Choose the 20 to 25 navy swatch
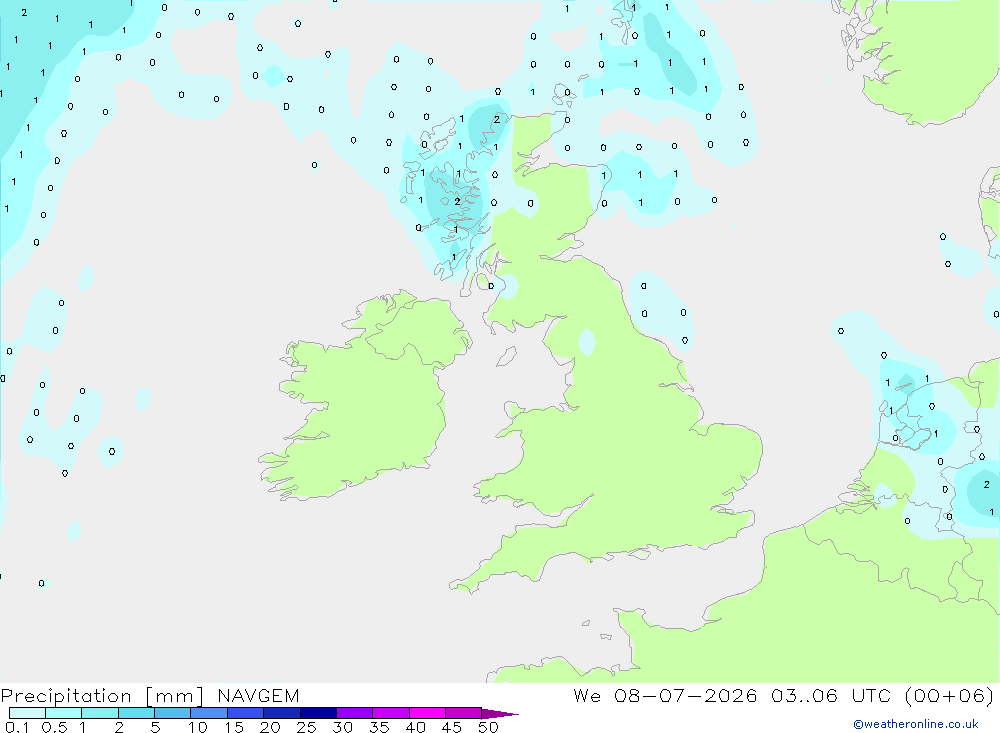The width and height of the screenshot is (1000, 733). coord(282,713)
